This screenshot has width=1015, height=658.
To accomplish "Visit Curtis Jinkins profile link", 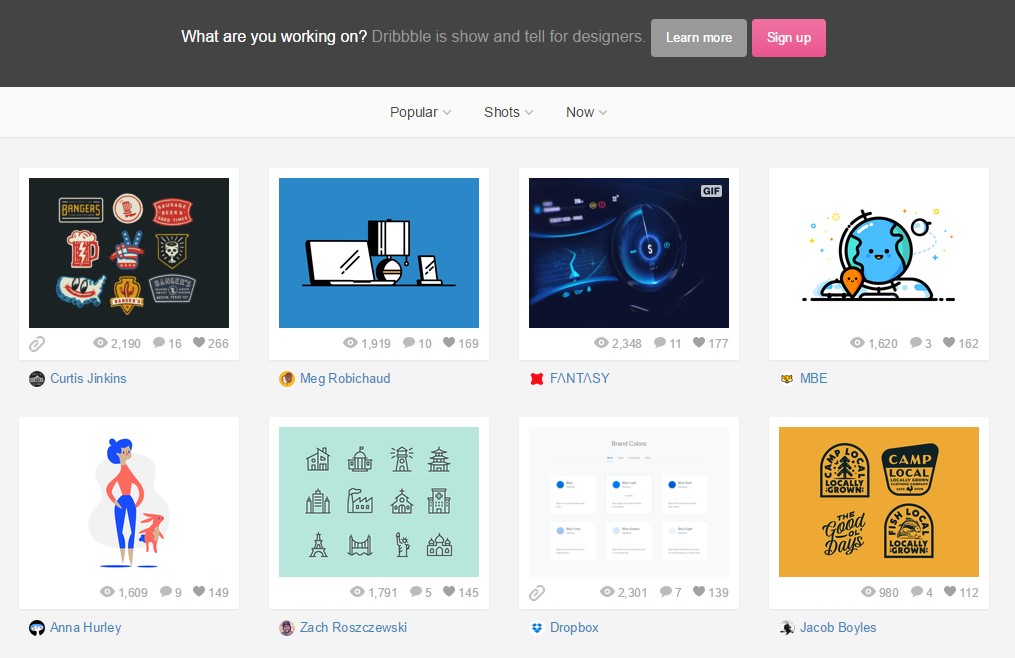I will [x=88, y=378].
